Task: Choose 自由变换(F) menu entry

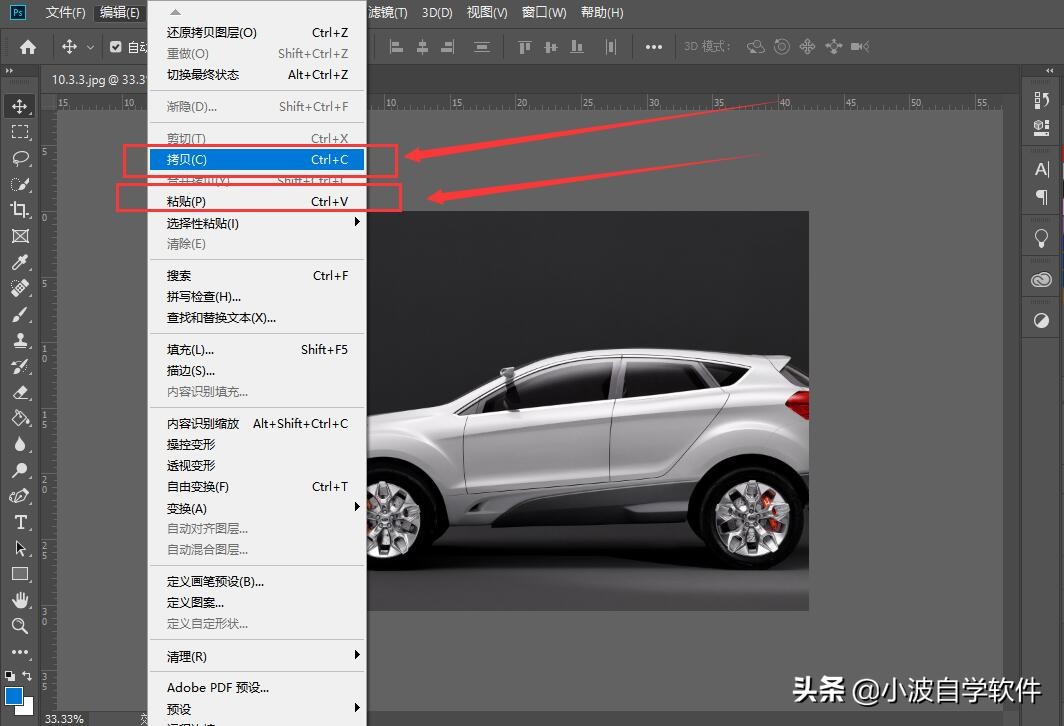Action: [256, 486]
